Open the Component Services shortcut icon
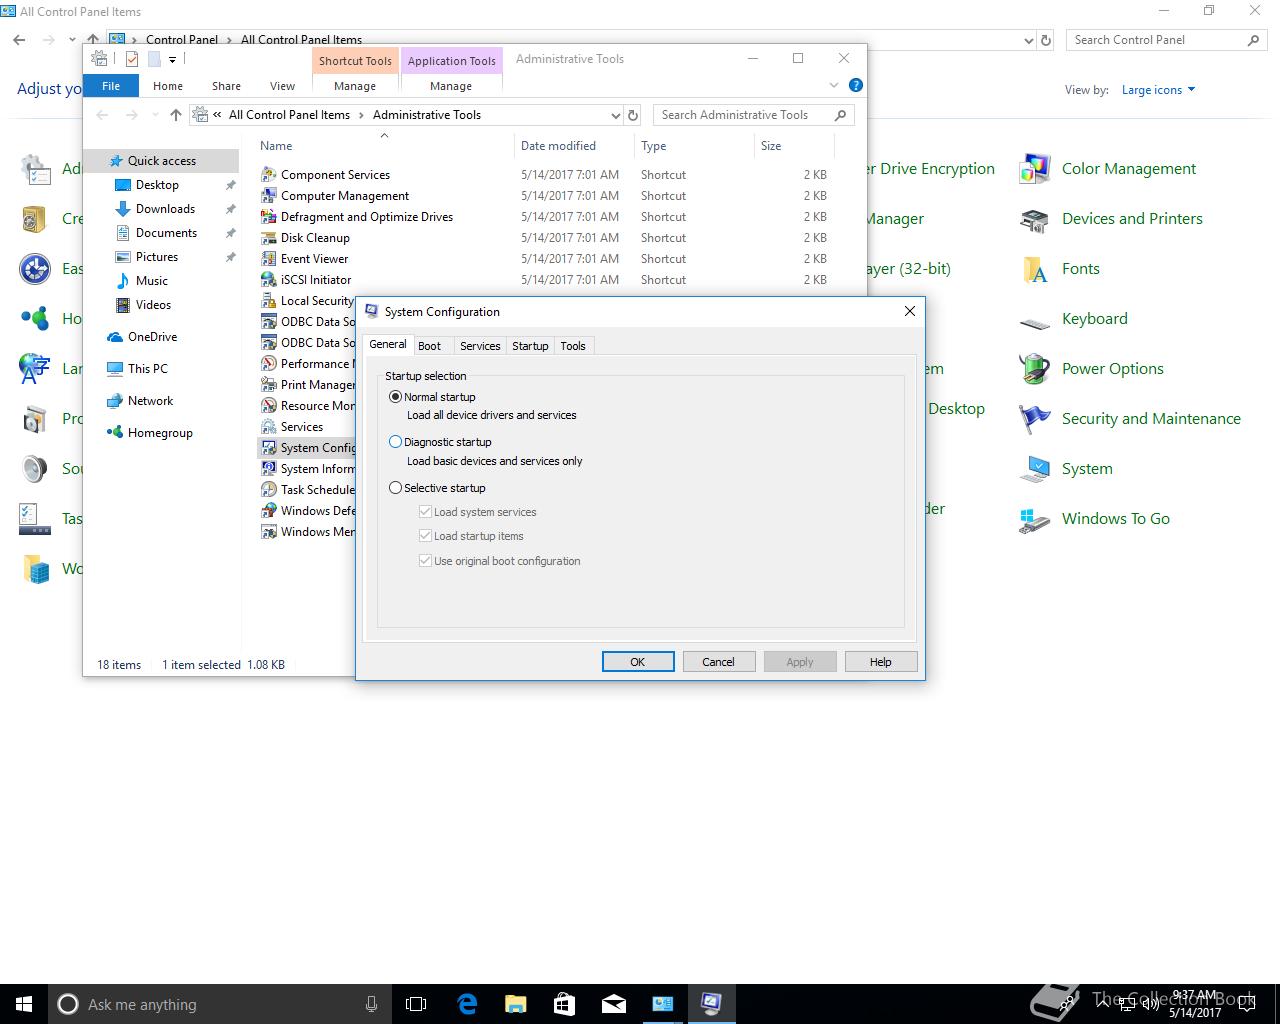 [268, 174]
